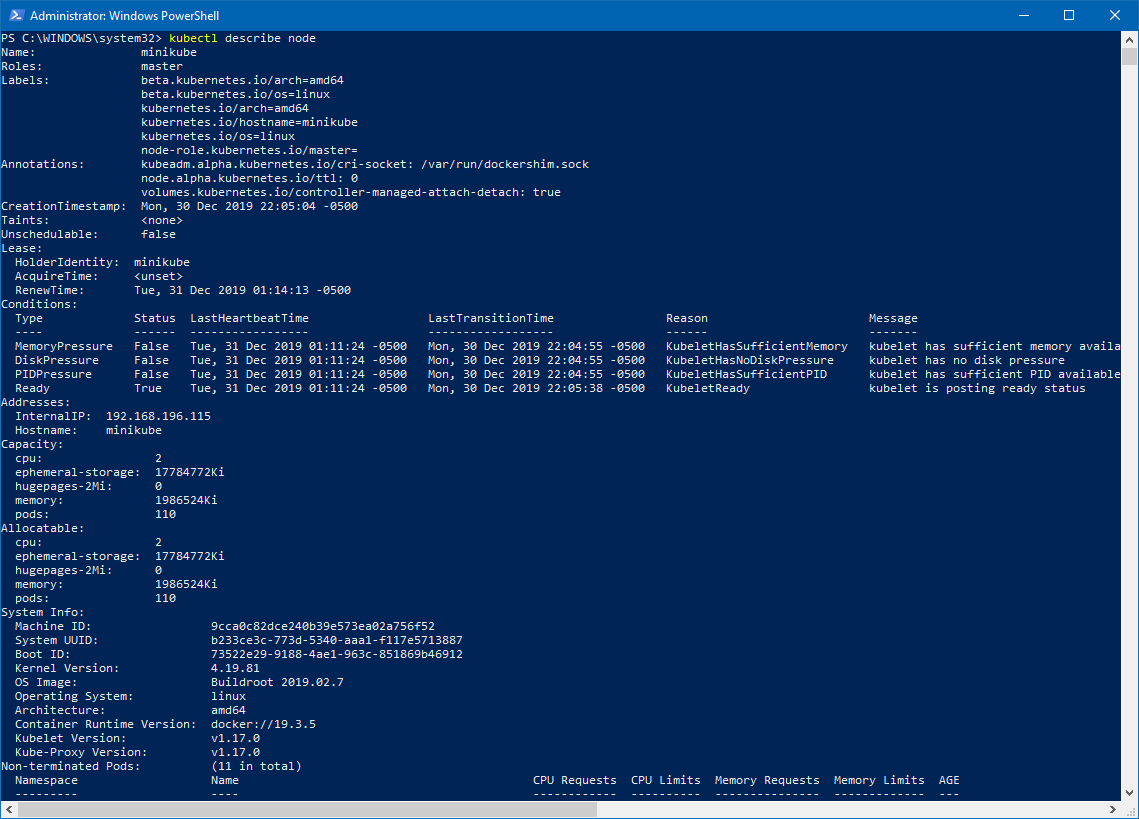Maximize the PowerShell window
This screenshot has height=819, width=1139.
click(1069, 16)
